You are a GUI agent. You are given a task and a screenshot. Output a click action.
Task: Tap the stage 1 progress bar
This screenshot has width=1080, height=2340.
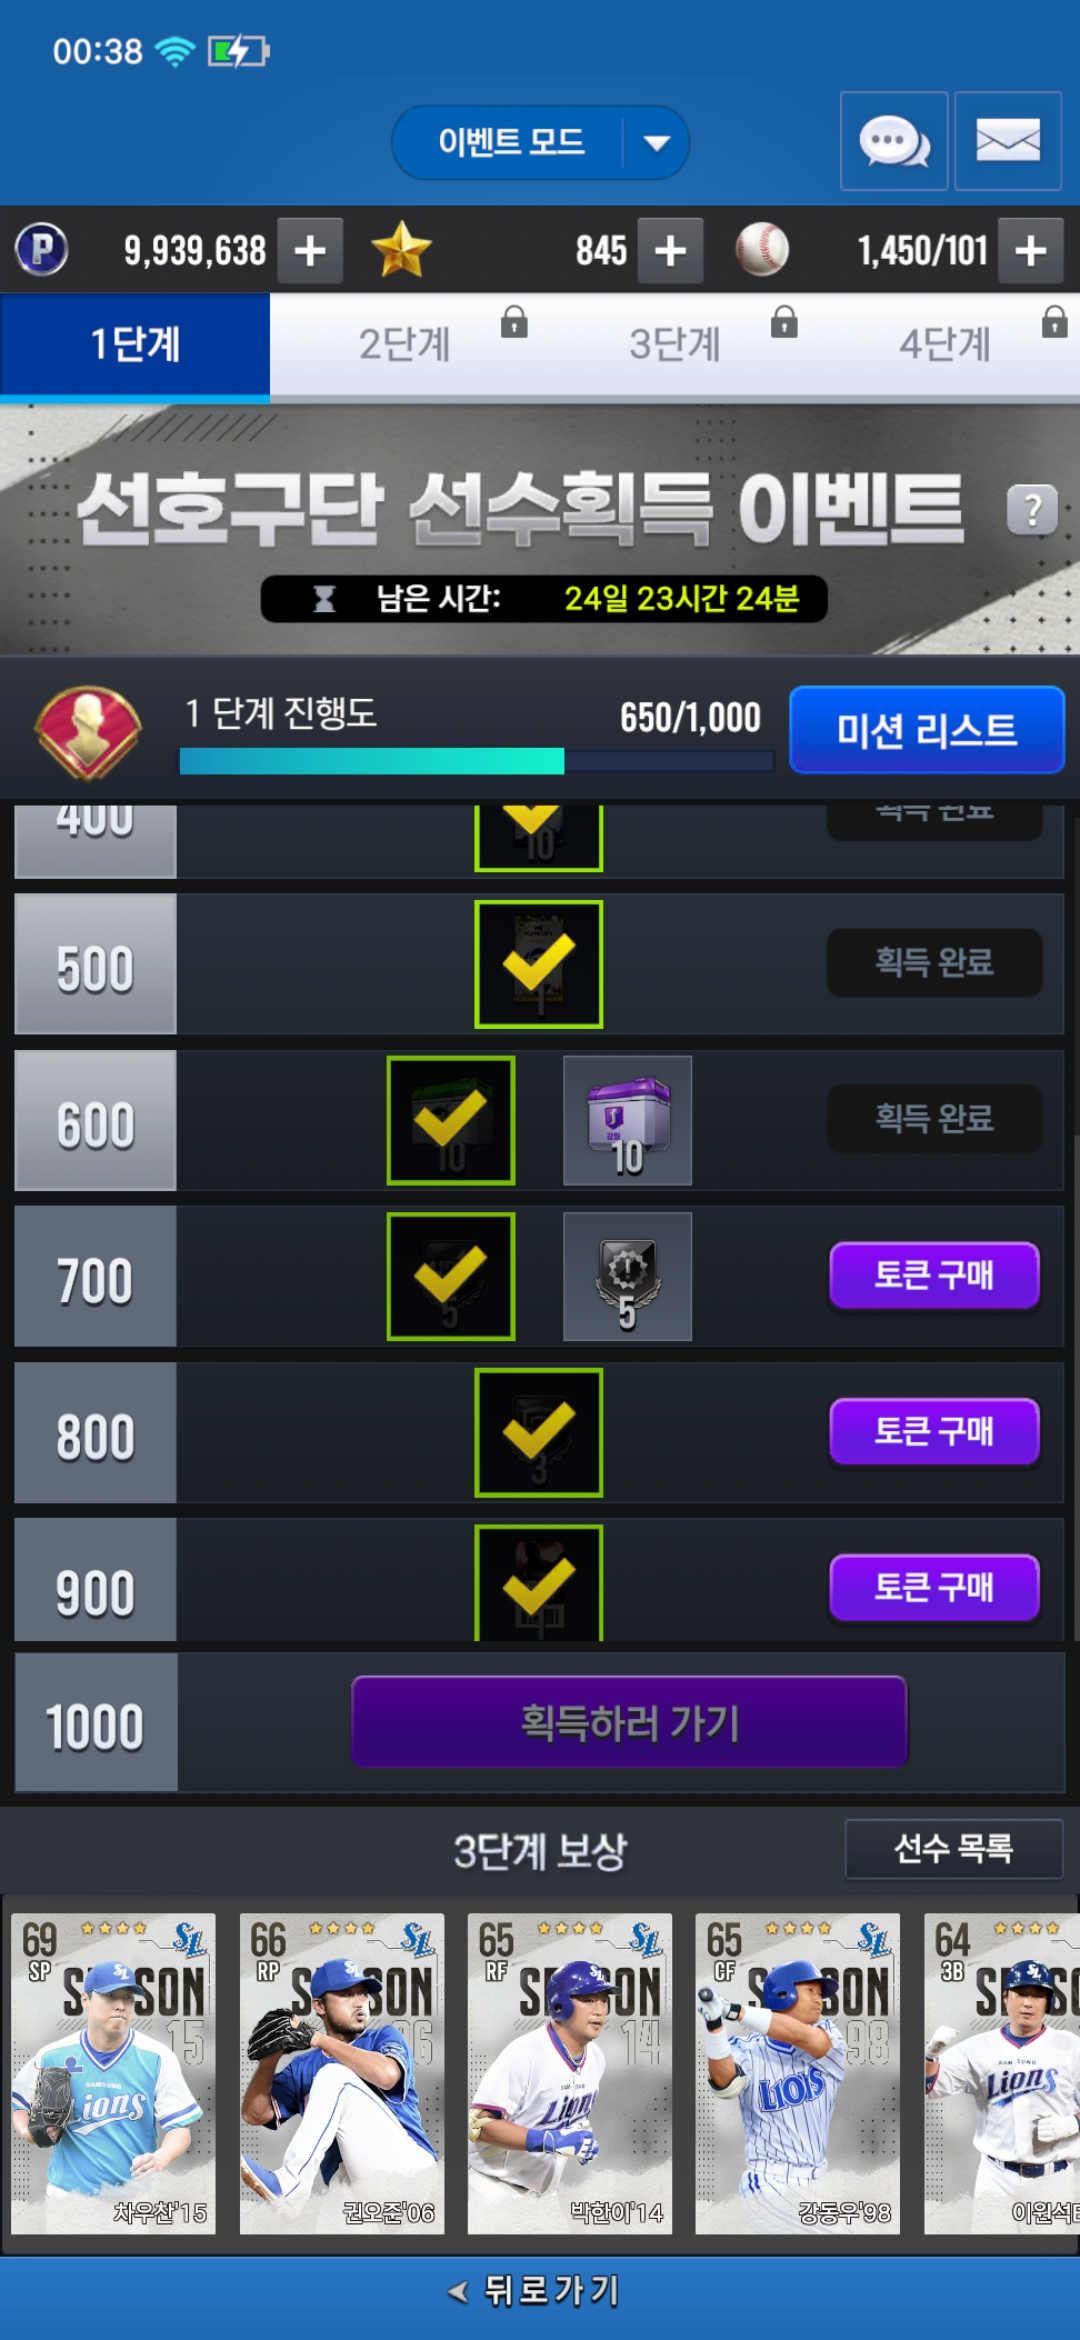(x=476, y=761)
